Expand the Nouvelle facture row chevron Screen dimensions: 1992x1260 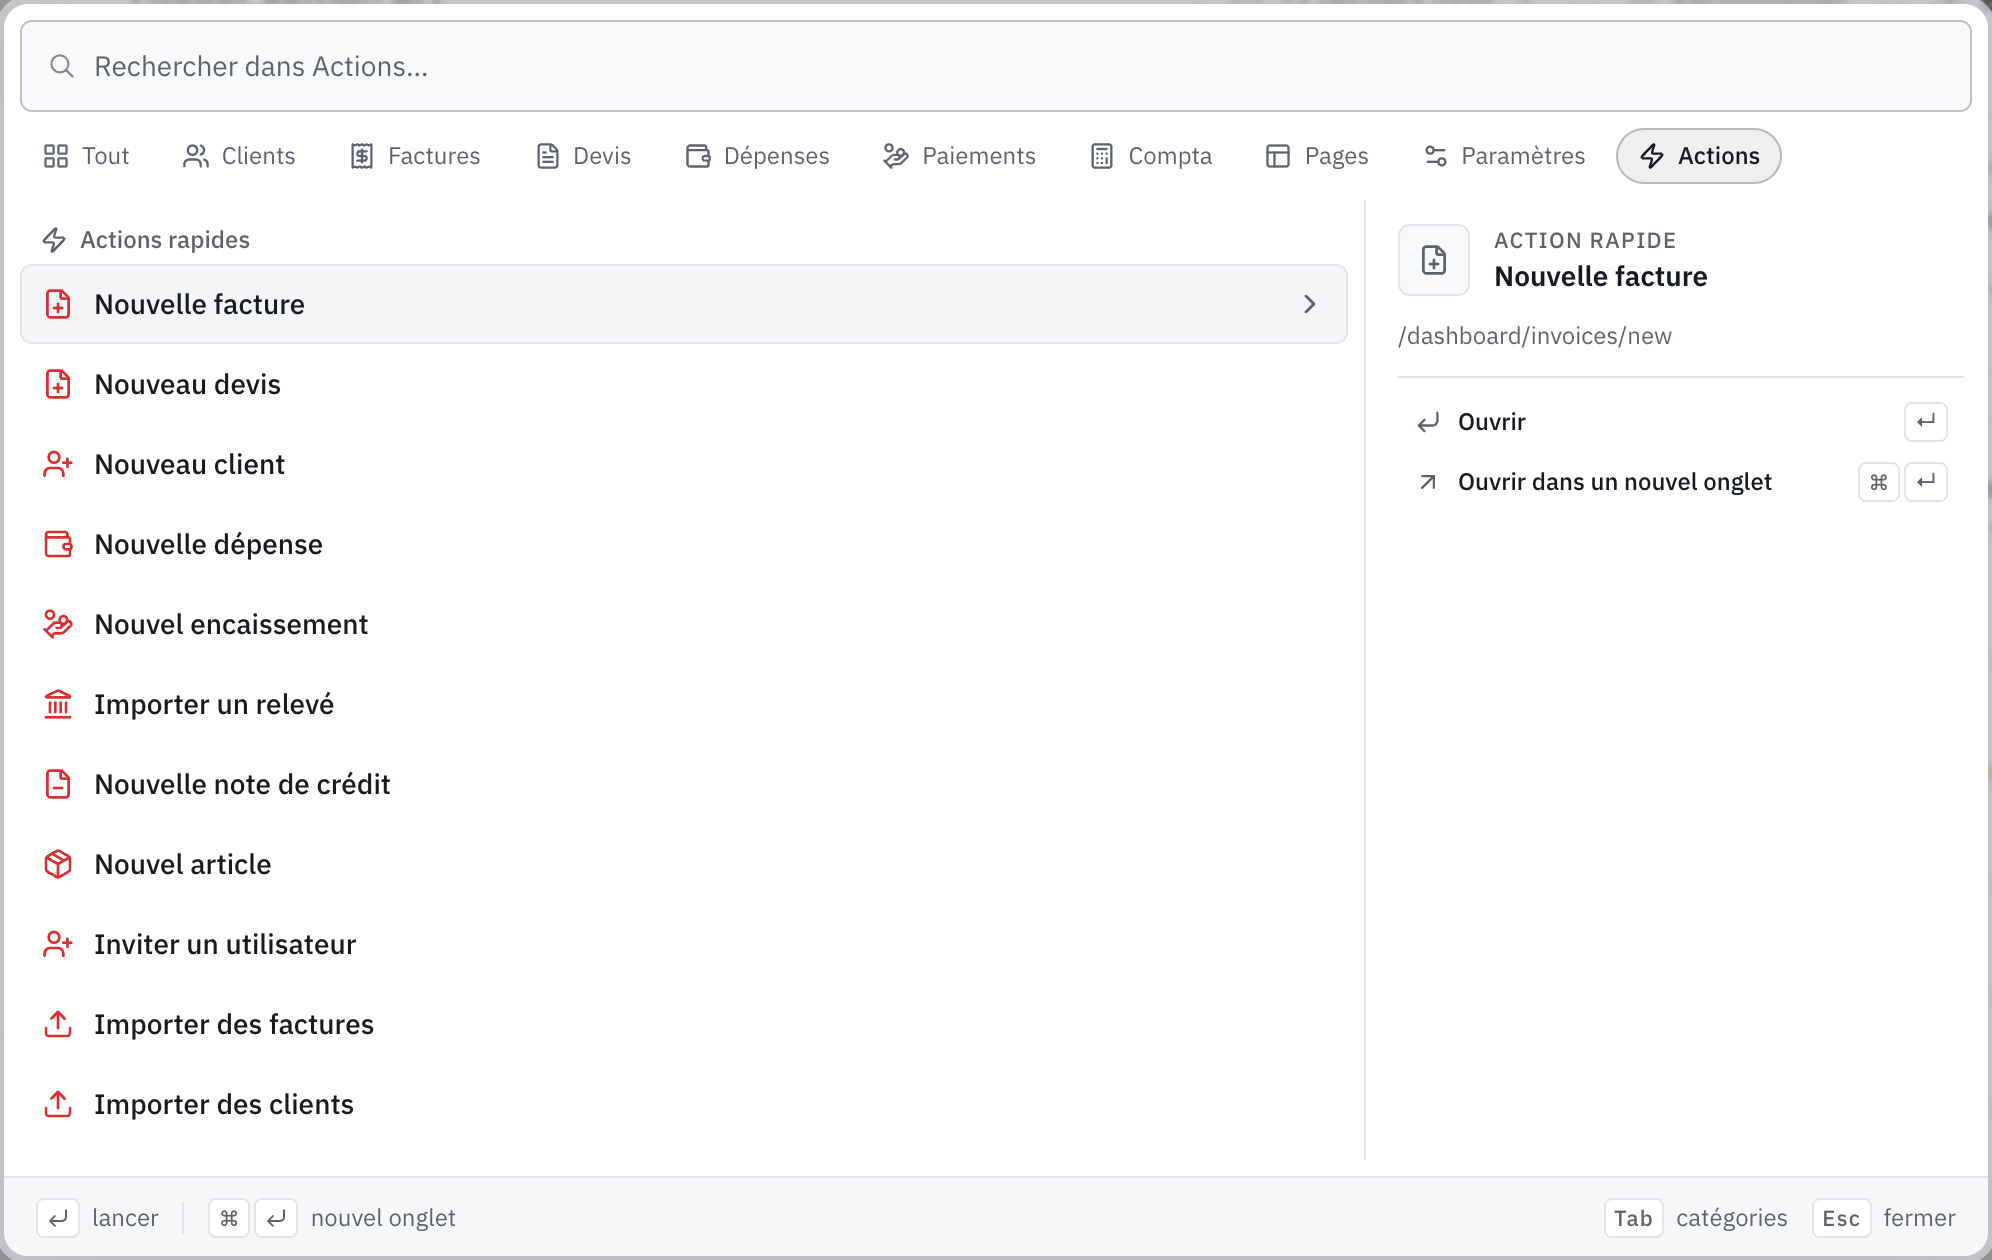pos(1310,304)
